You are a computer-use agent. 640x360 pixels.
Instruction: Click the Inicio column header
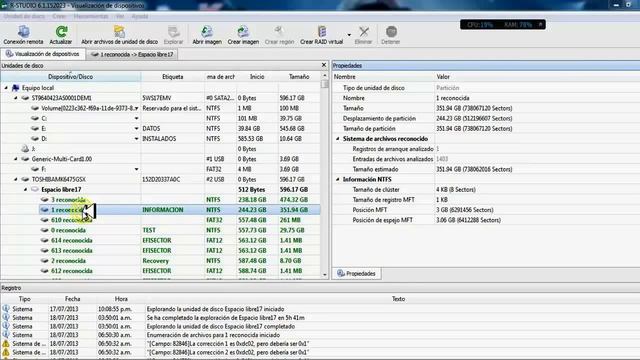(257, 77)
